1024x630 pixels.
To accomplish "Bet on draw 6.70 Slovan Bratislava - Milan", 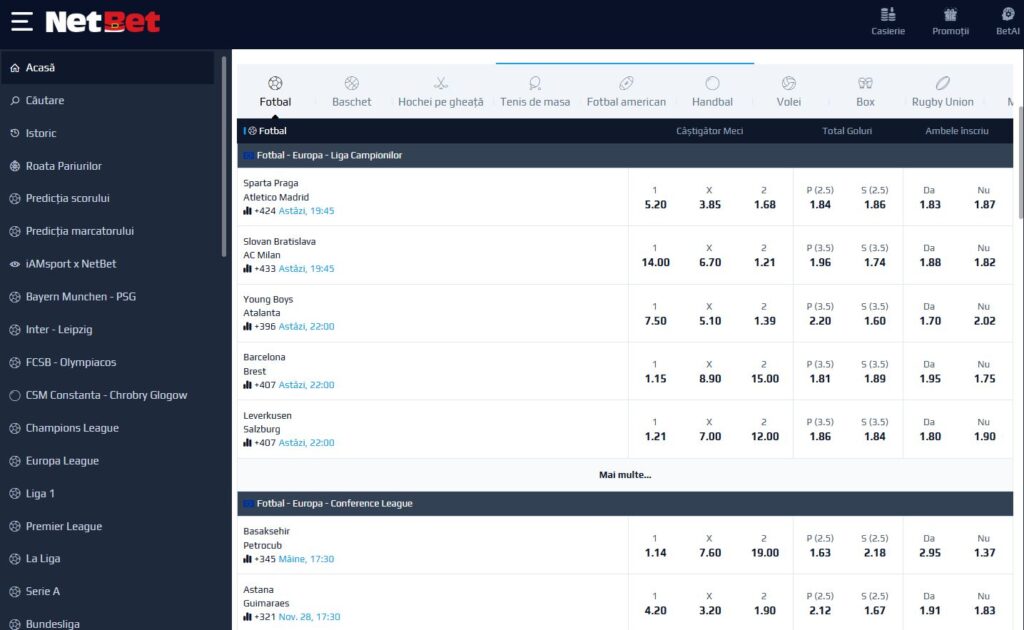I will tap(710, 255).
